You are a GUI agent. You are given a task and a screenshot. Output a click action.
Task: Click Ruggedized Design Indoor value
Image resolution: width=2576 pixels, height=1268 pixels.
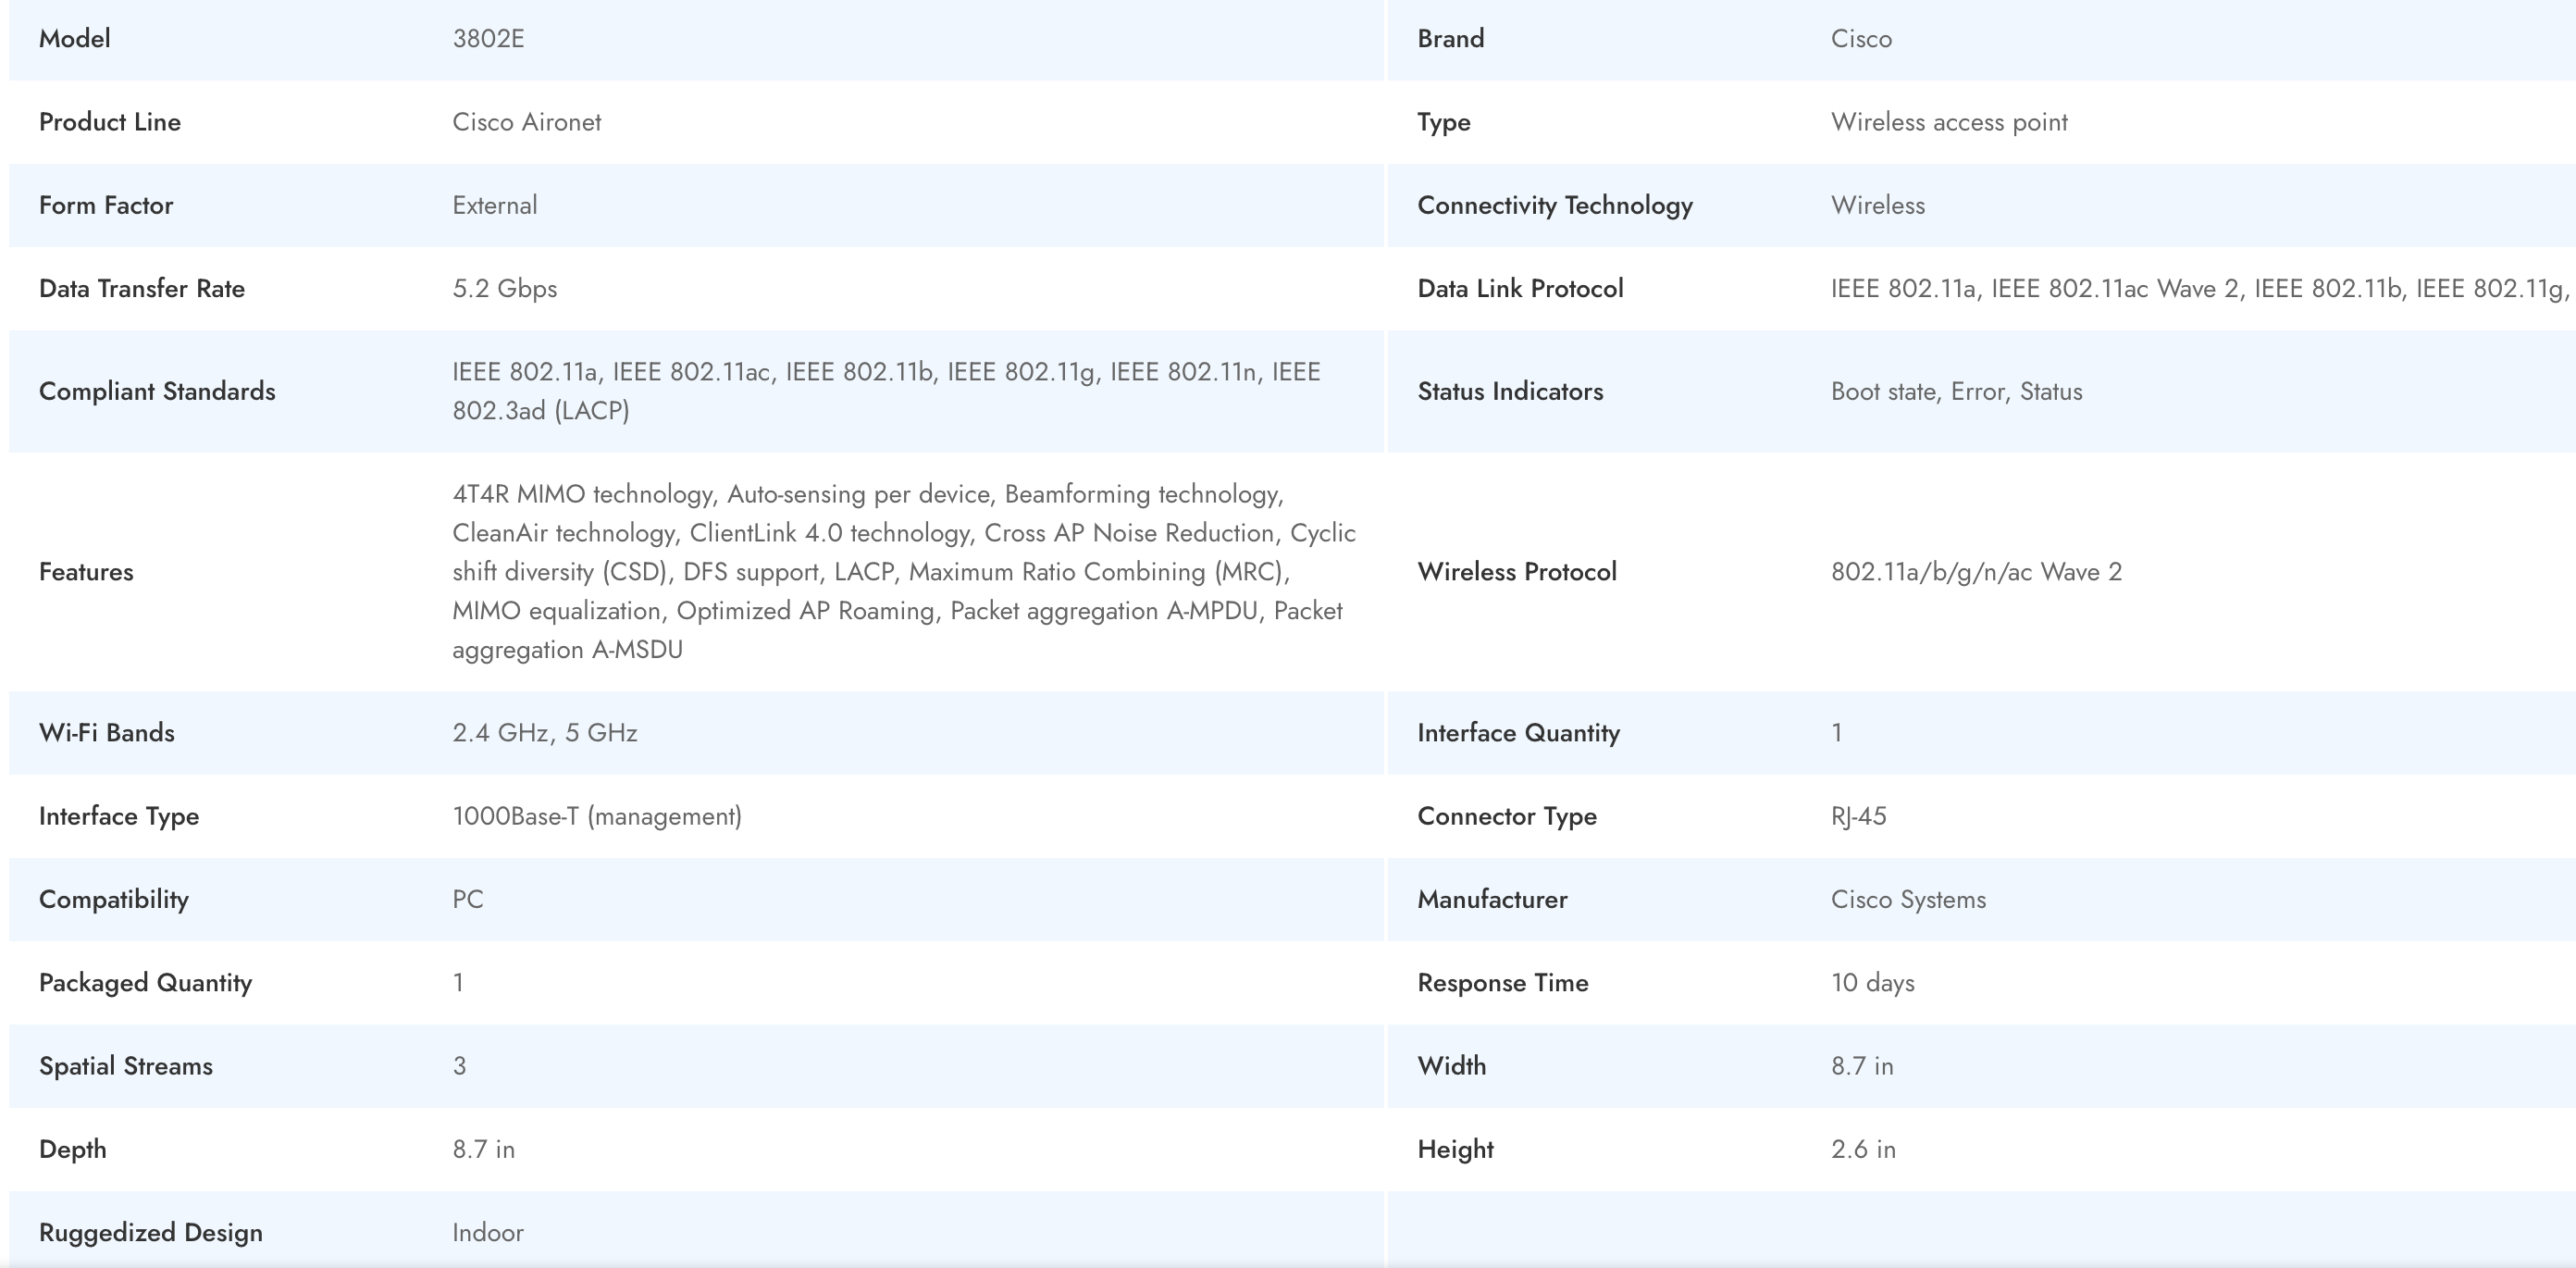487,1232
